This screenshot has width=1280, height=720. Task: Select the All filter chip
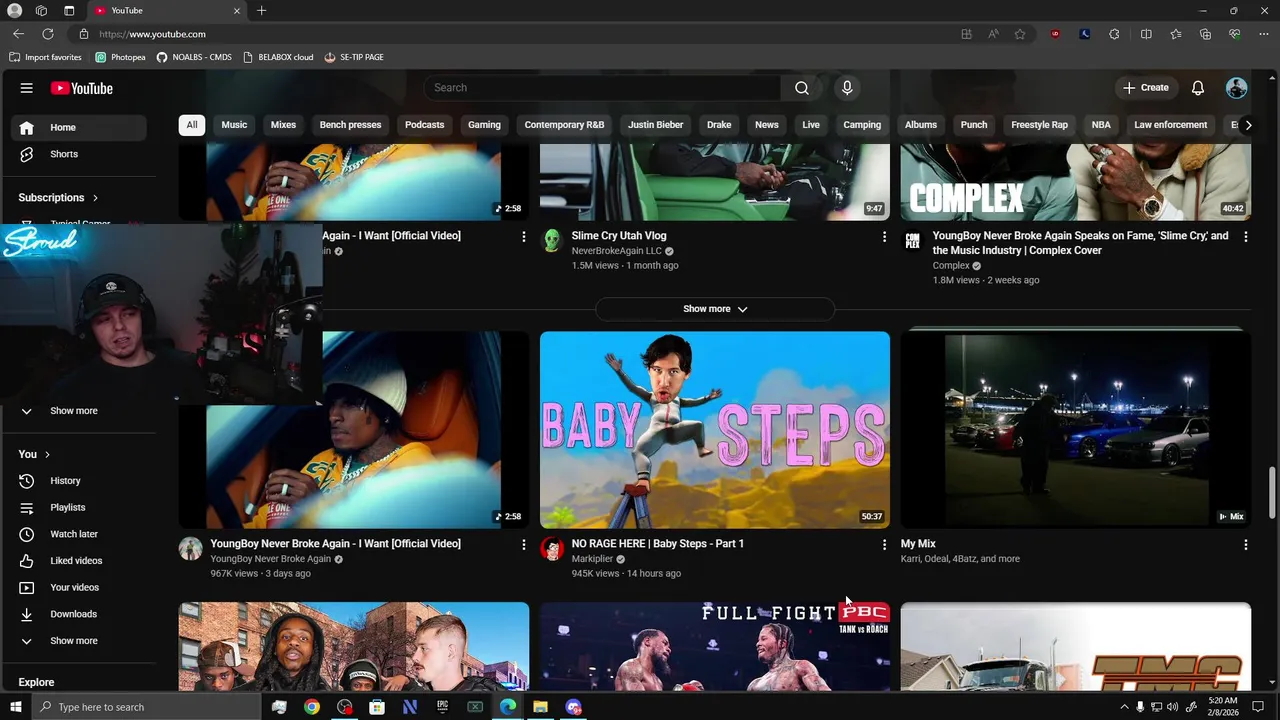pos(191,125)
